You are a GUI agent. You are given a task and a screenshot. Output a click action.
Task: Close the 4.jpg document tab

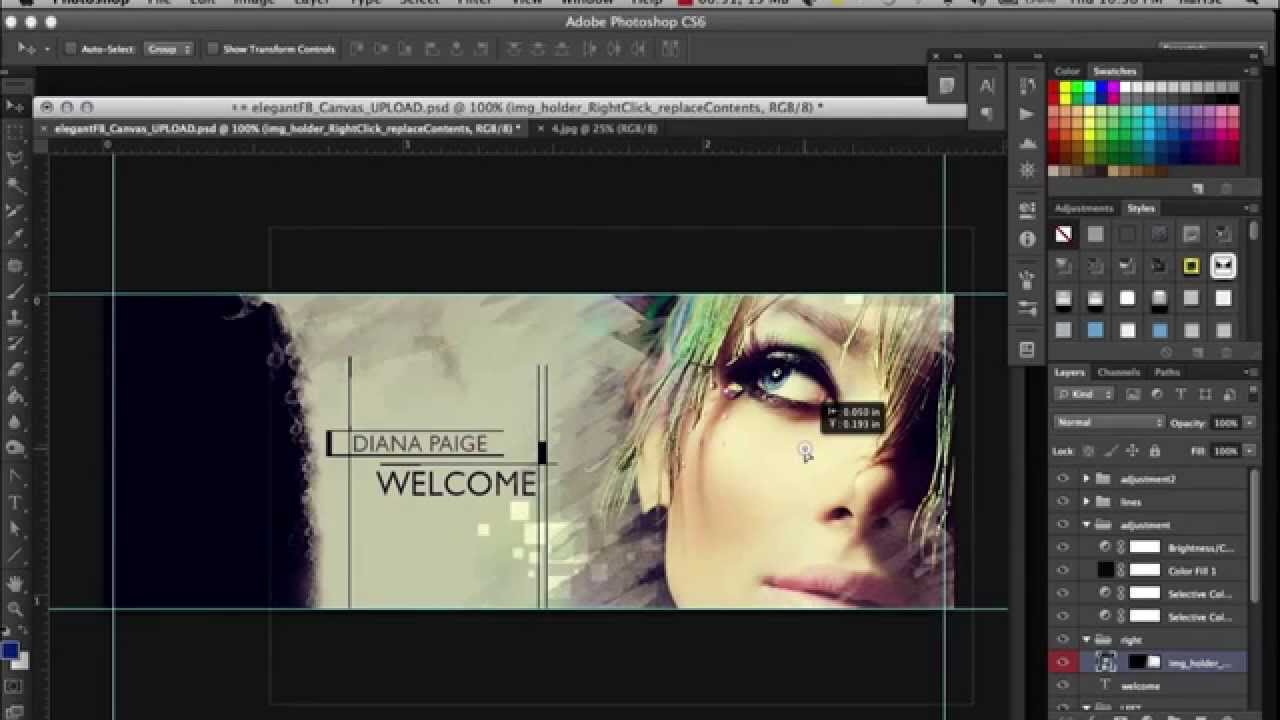tap(541, 129)
